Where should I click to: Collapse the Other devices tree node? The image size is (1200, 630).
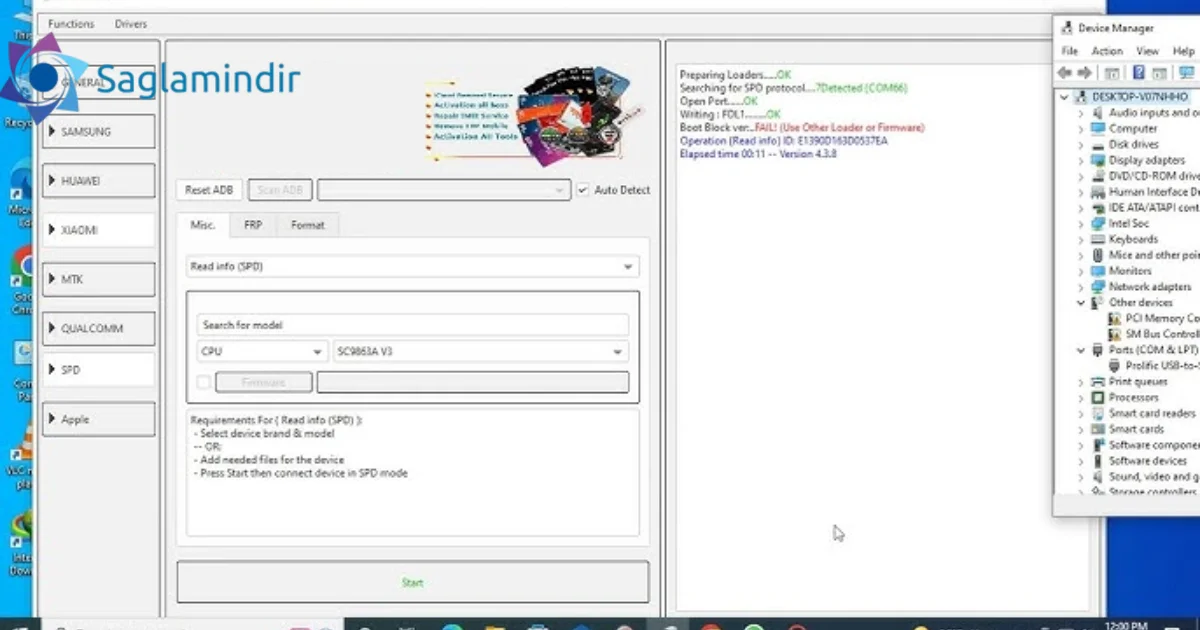click(x=1081, y=303)
